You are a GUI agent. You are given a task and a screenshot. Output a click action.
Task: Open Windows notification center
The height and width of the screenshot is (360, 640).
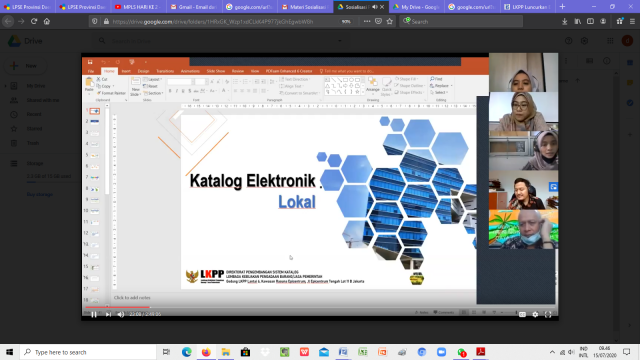pyautogui.click(x=627, y=352)
